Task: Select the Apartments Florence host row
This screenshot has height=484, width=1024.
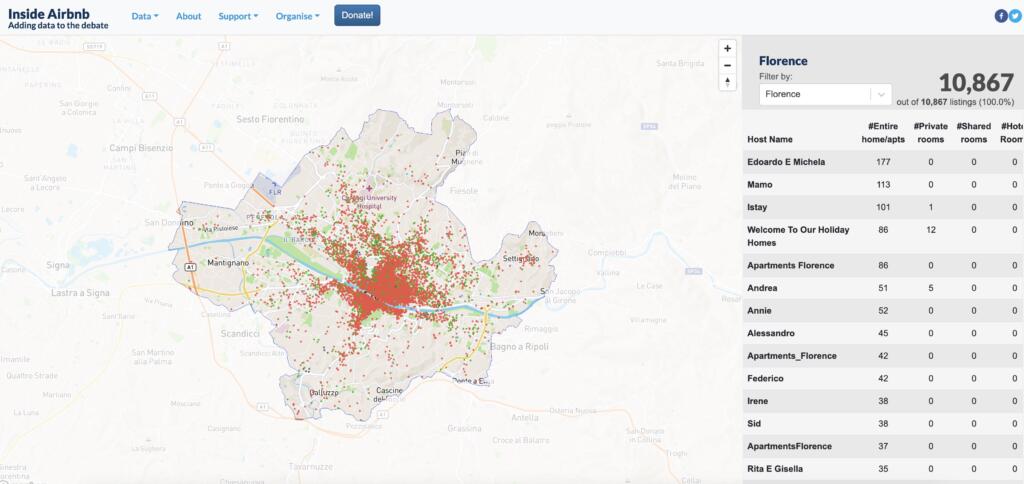Action: click(x=790, y=265)
